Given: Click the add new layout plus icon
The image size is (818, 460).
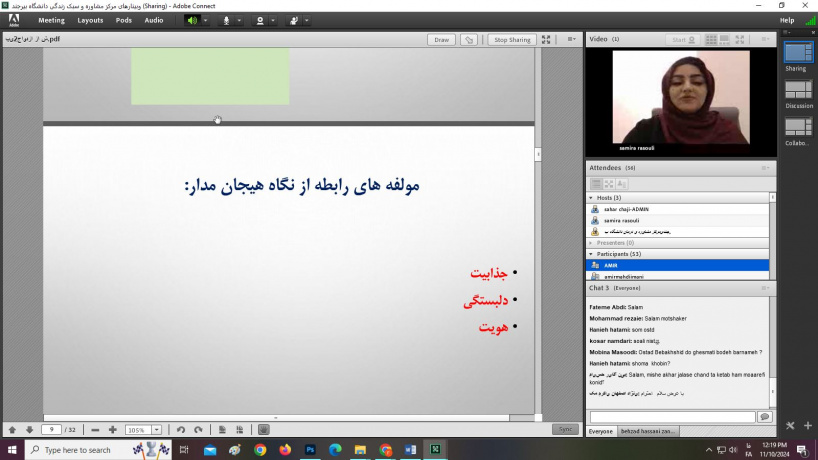Looking at the screenshot, I should tap(808, 426).
